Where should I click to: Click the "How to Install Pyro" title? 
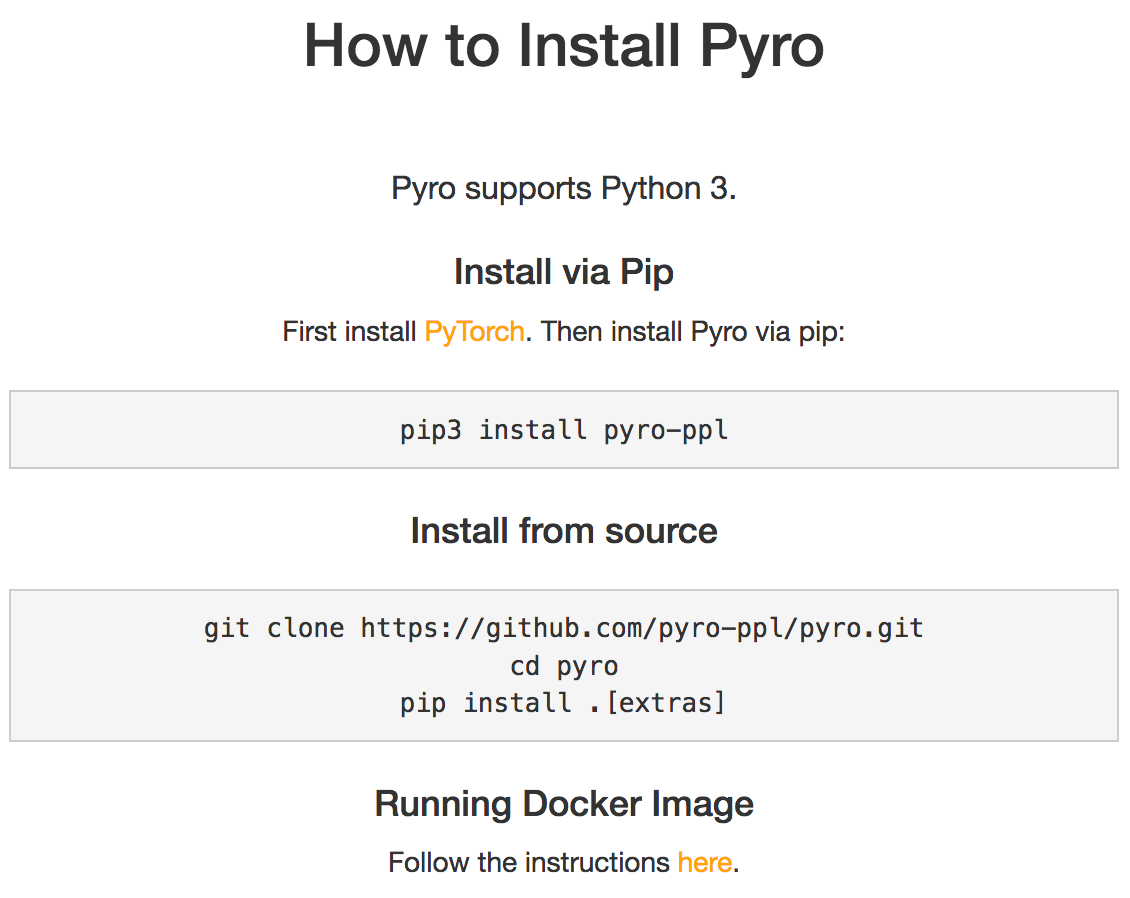tap(564, 46)
